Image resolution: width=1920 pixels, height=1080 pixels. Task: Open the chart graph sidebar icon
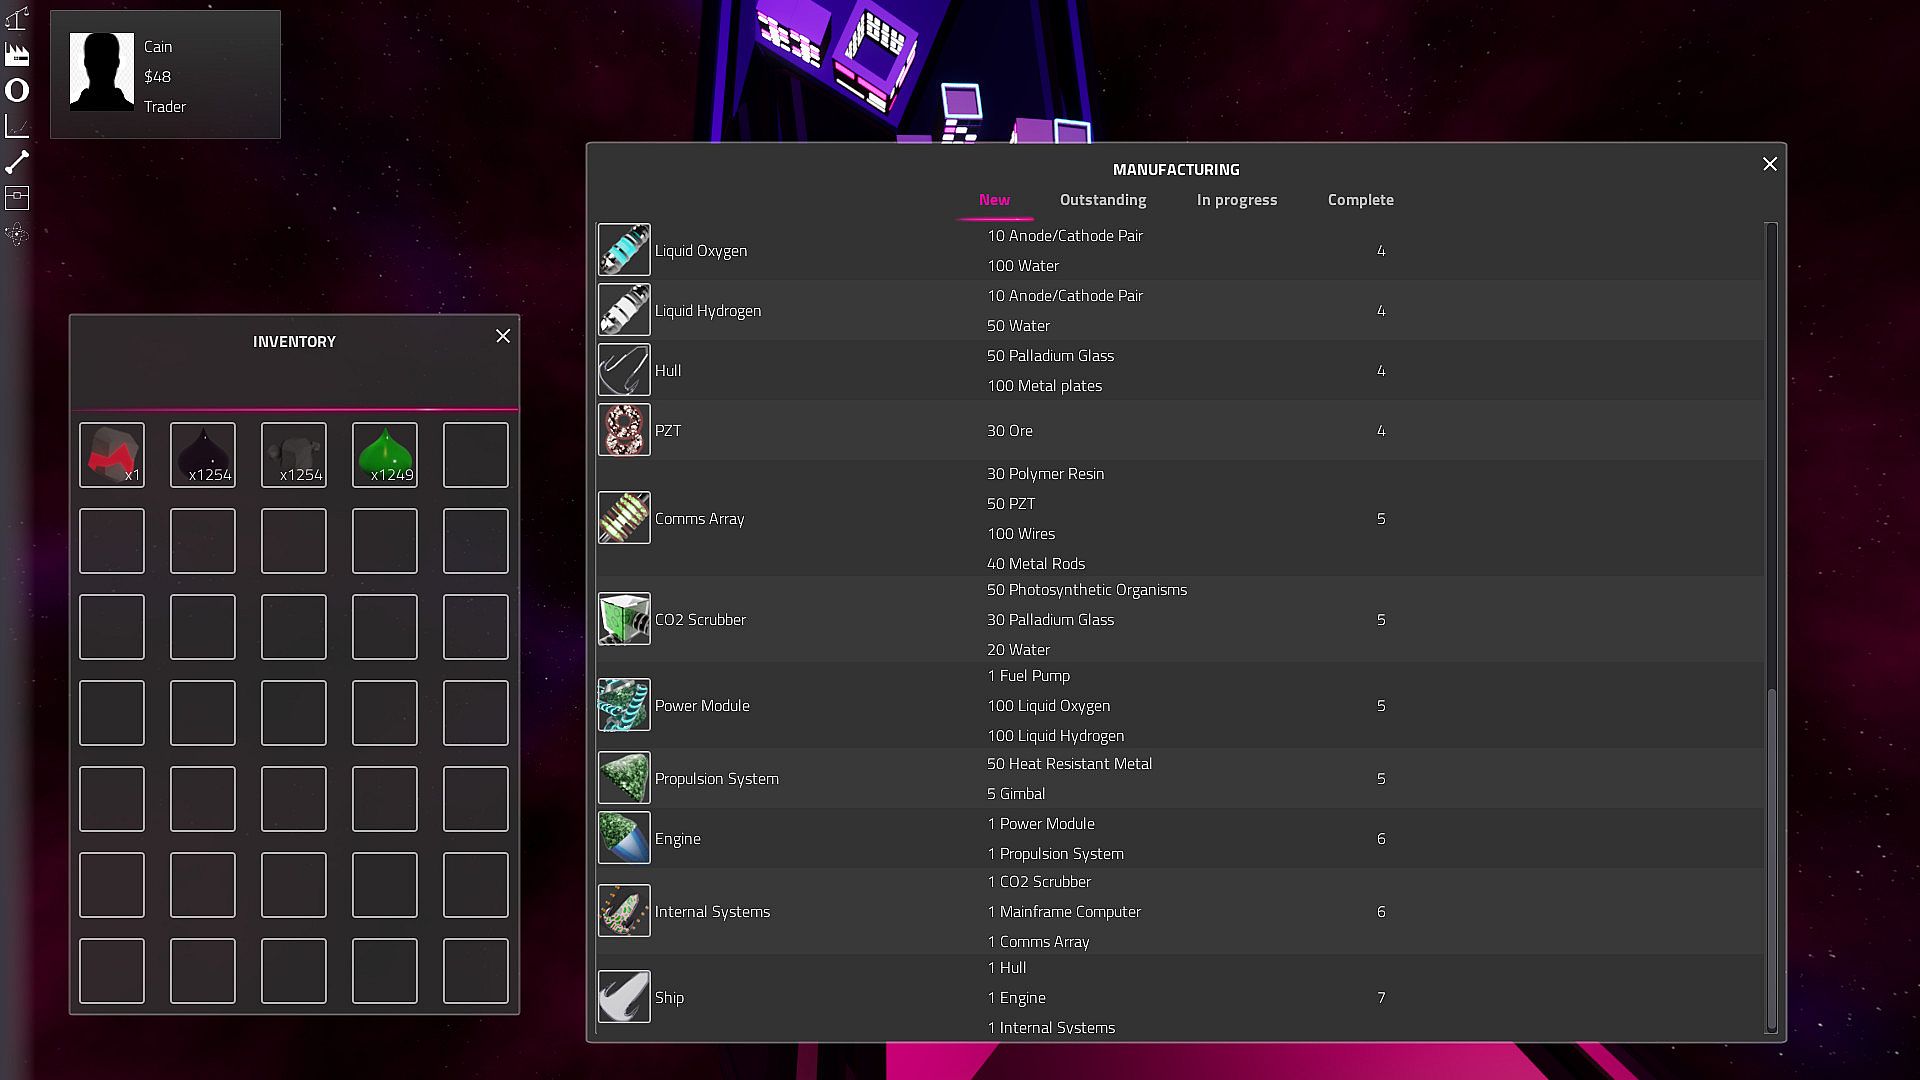click(17, 126)
